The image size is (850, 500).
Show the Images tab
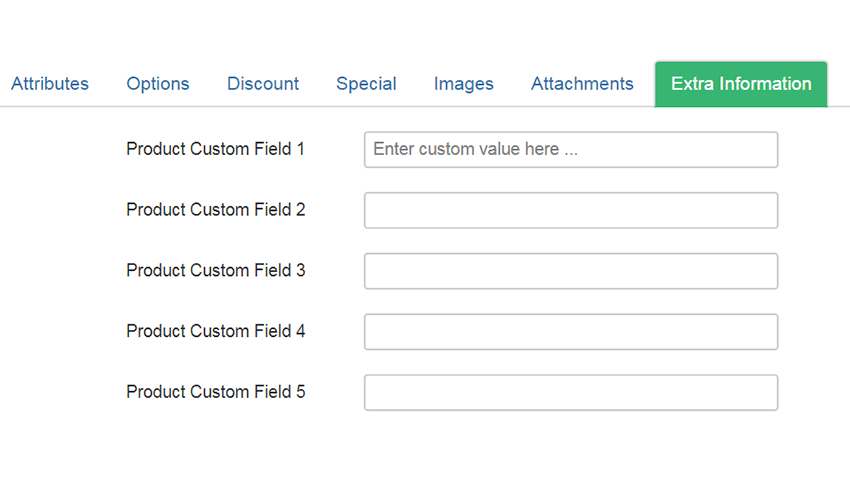(463, 84)
